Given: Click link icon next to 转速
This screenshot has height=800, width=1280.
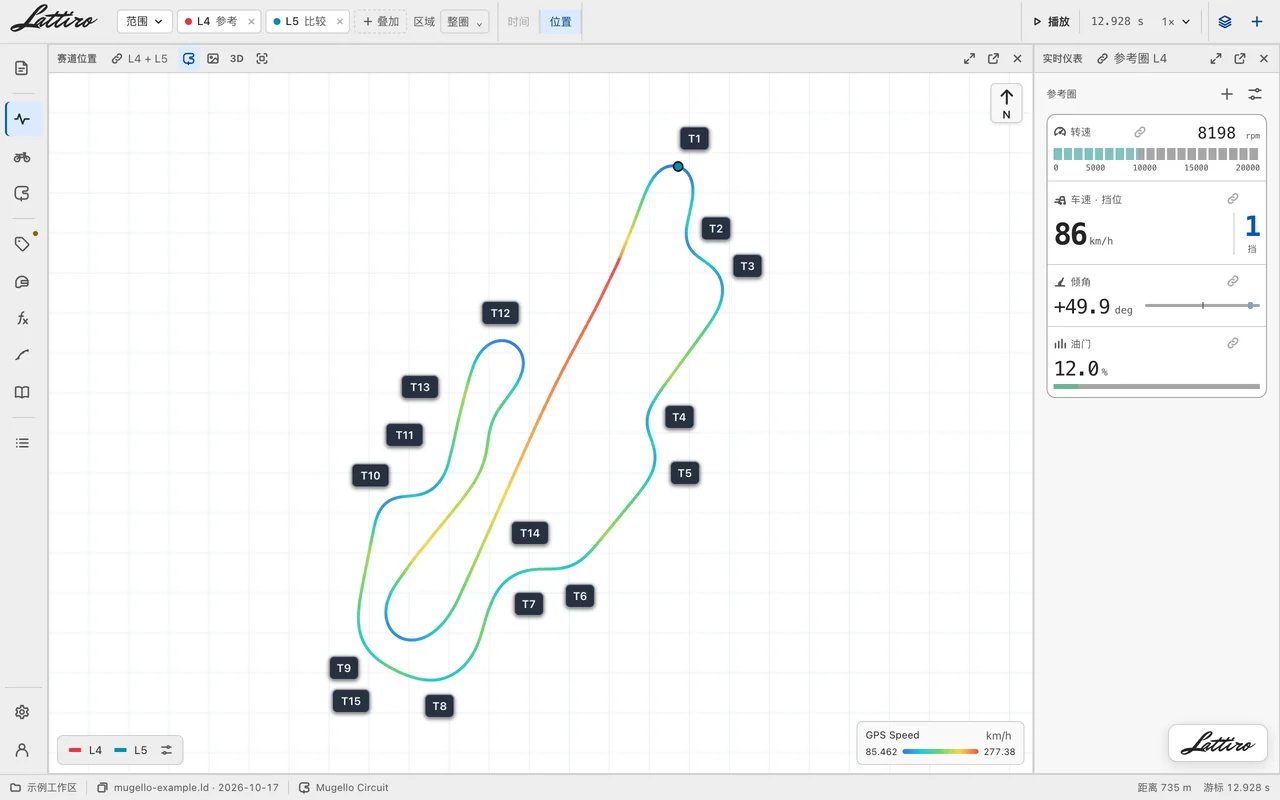Looking at the screenshot, I should tap(1140, 132).
